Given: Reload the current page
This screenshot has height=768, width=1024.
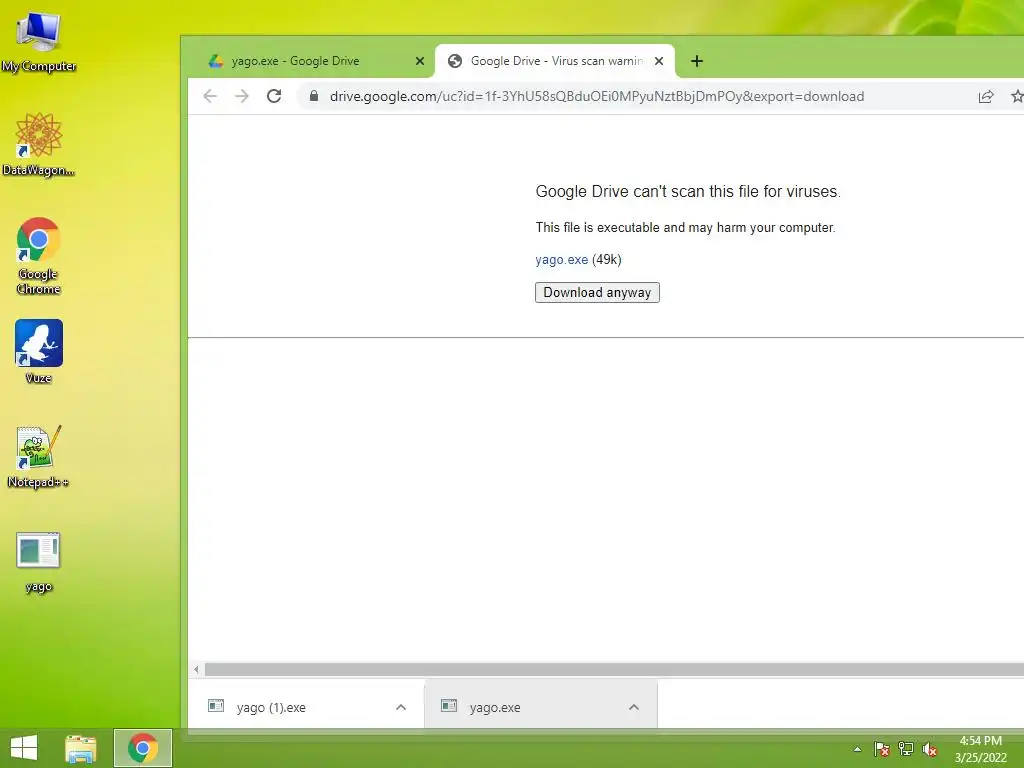Looking at the screenshot, I should 274,97.
